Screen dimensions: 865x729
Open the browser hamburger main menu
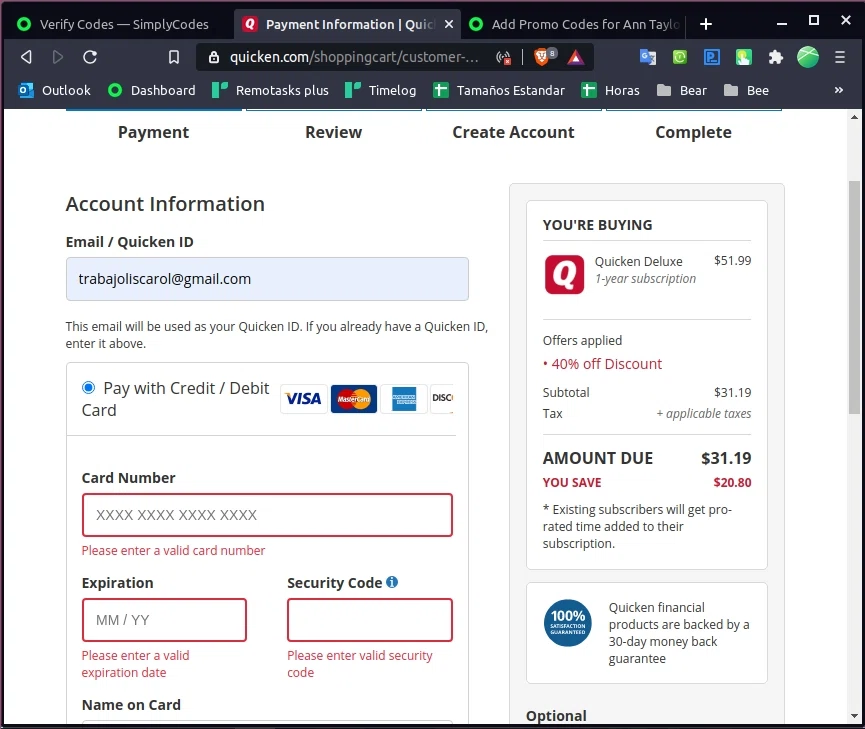coord(840,57)
